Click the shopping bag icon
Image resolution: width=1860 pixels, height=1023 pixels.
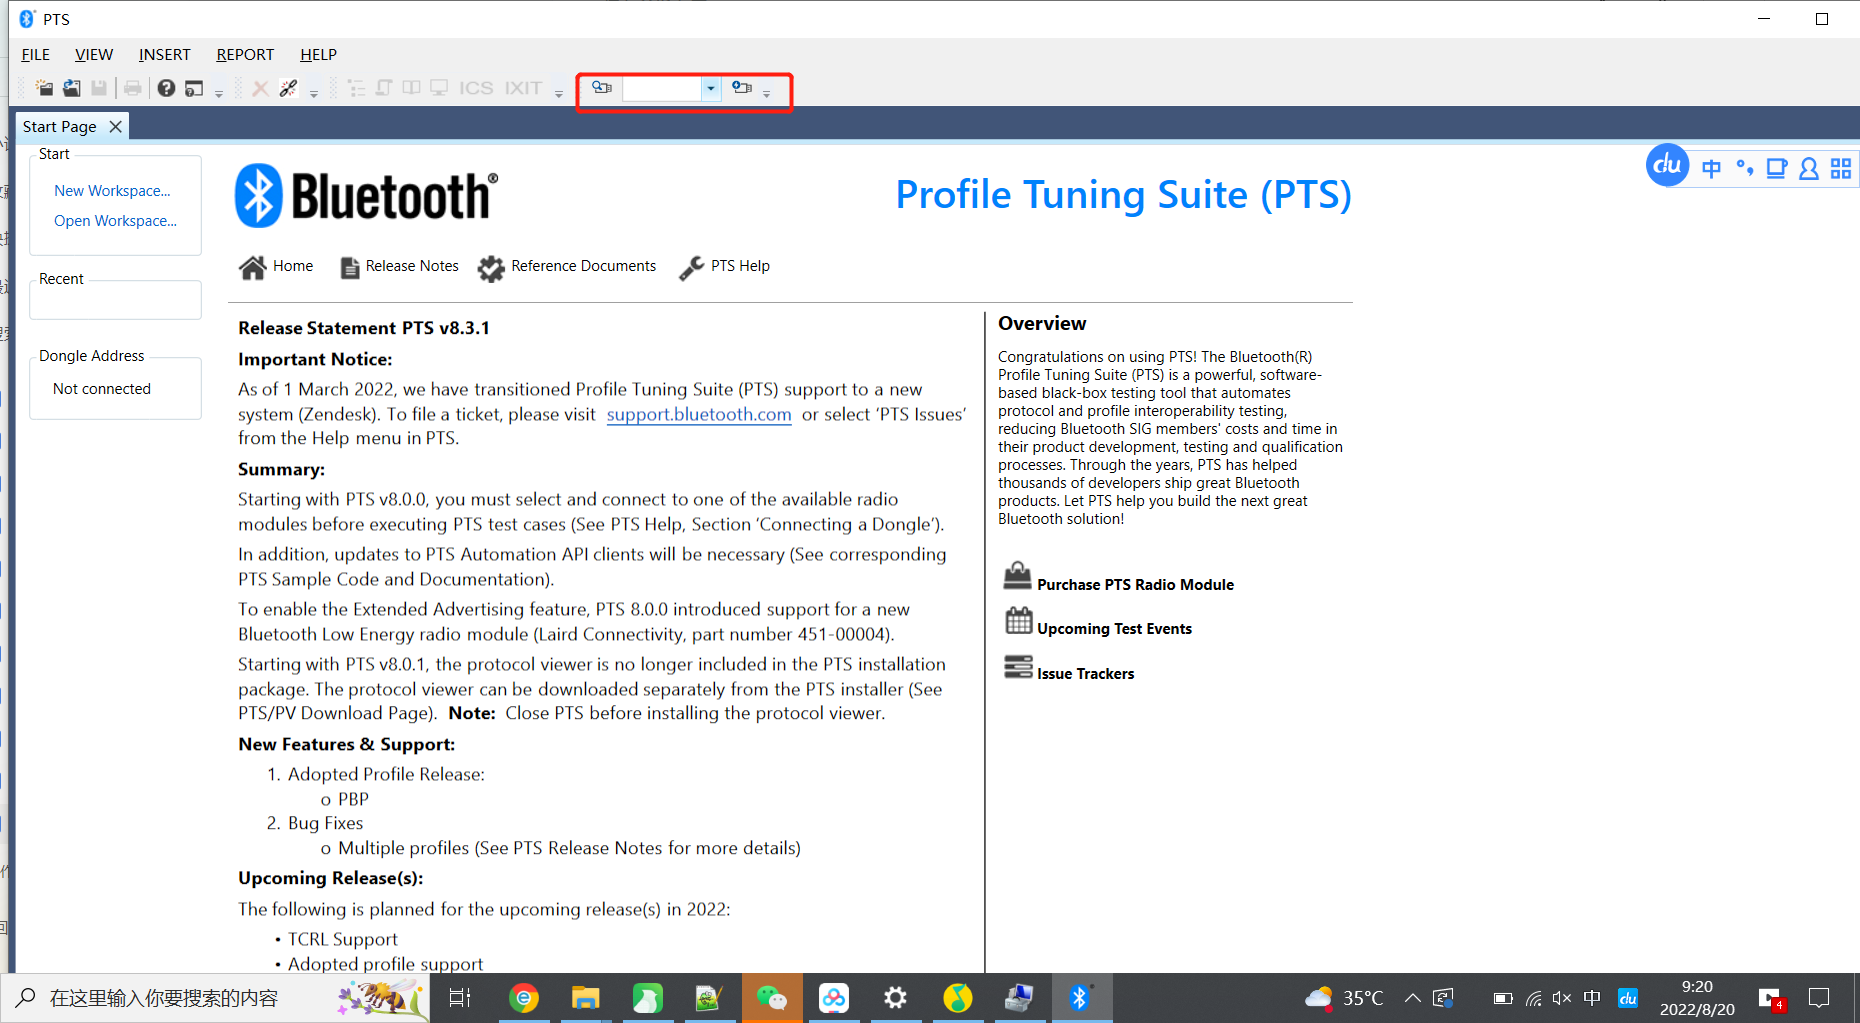click(x=1017, y=576)
